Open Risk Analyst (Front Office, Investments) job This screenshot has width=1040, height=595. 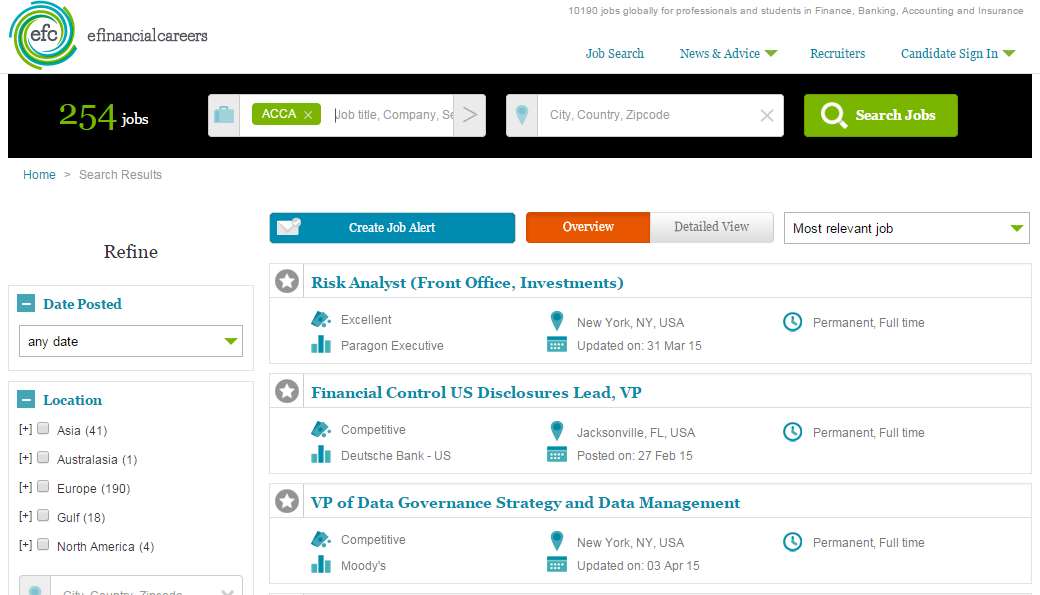click(467, 283)
